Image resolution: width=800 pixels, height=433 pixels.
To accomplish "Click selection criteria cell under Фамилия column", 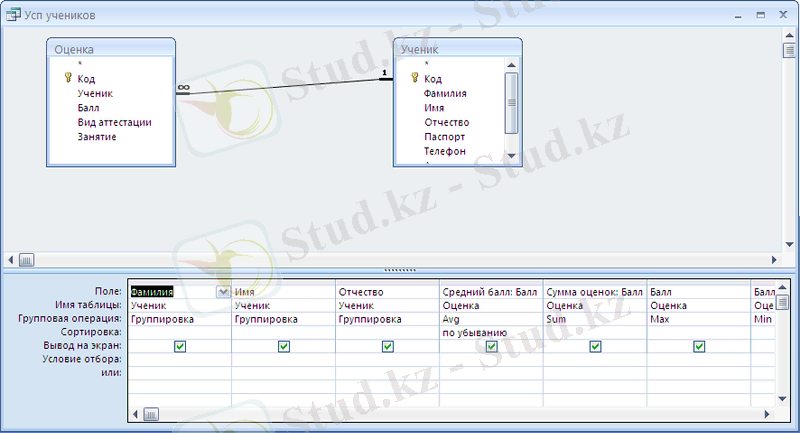I will (x=180, y=360).
